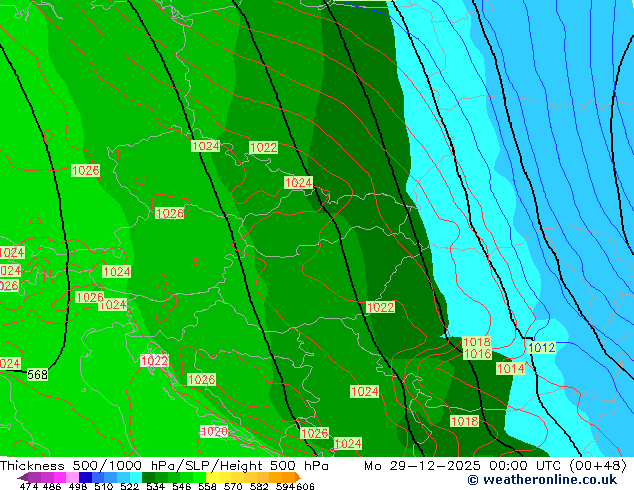The image size is (634, 490).
Task: Click the 474 legend value
Action: pyautogui.click(x=29, y=486)
